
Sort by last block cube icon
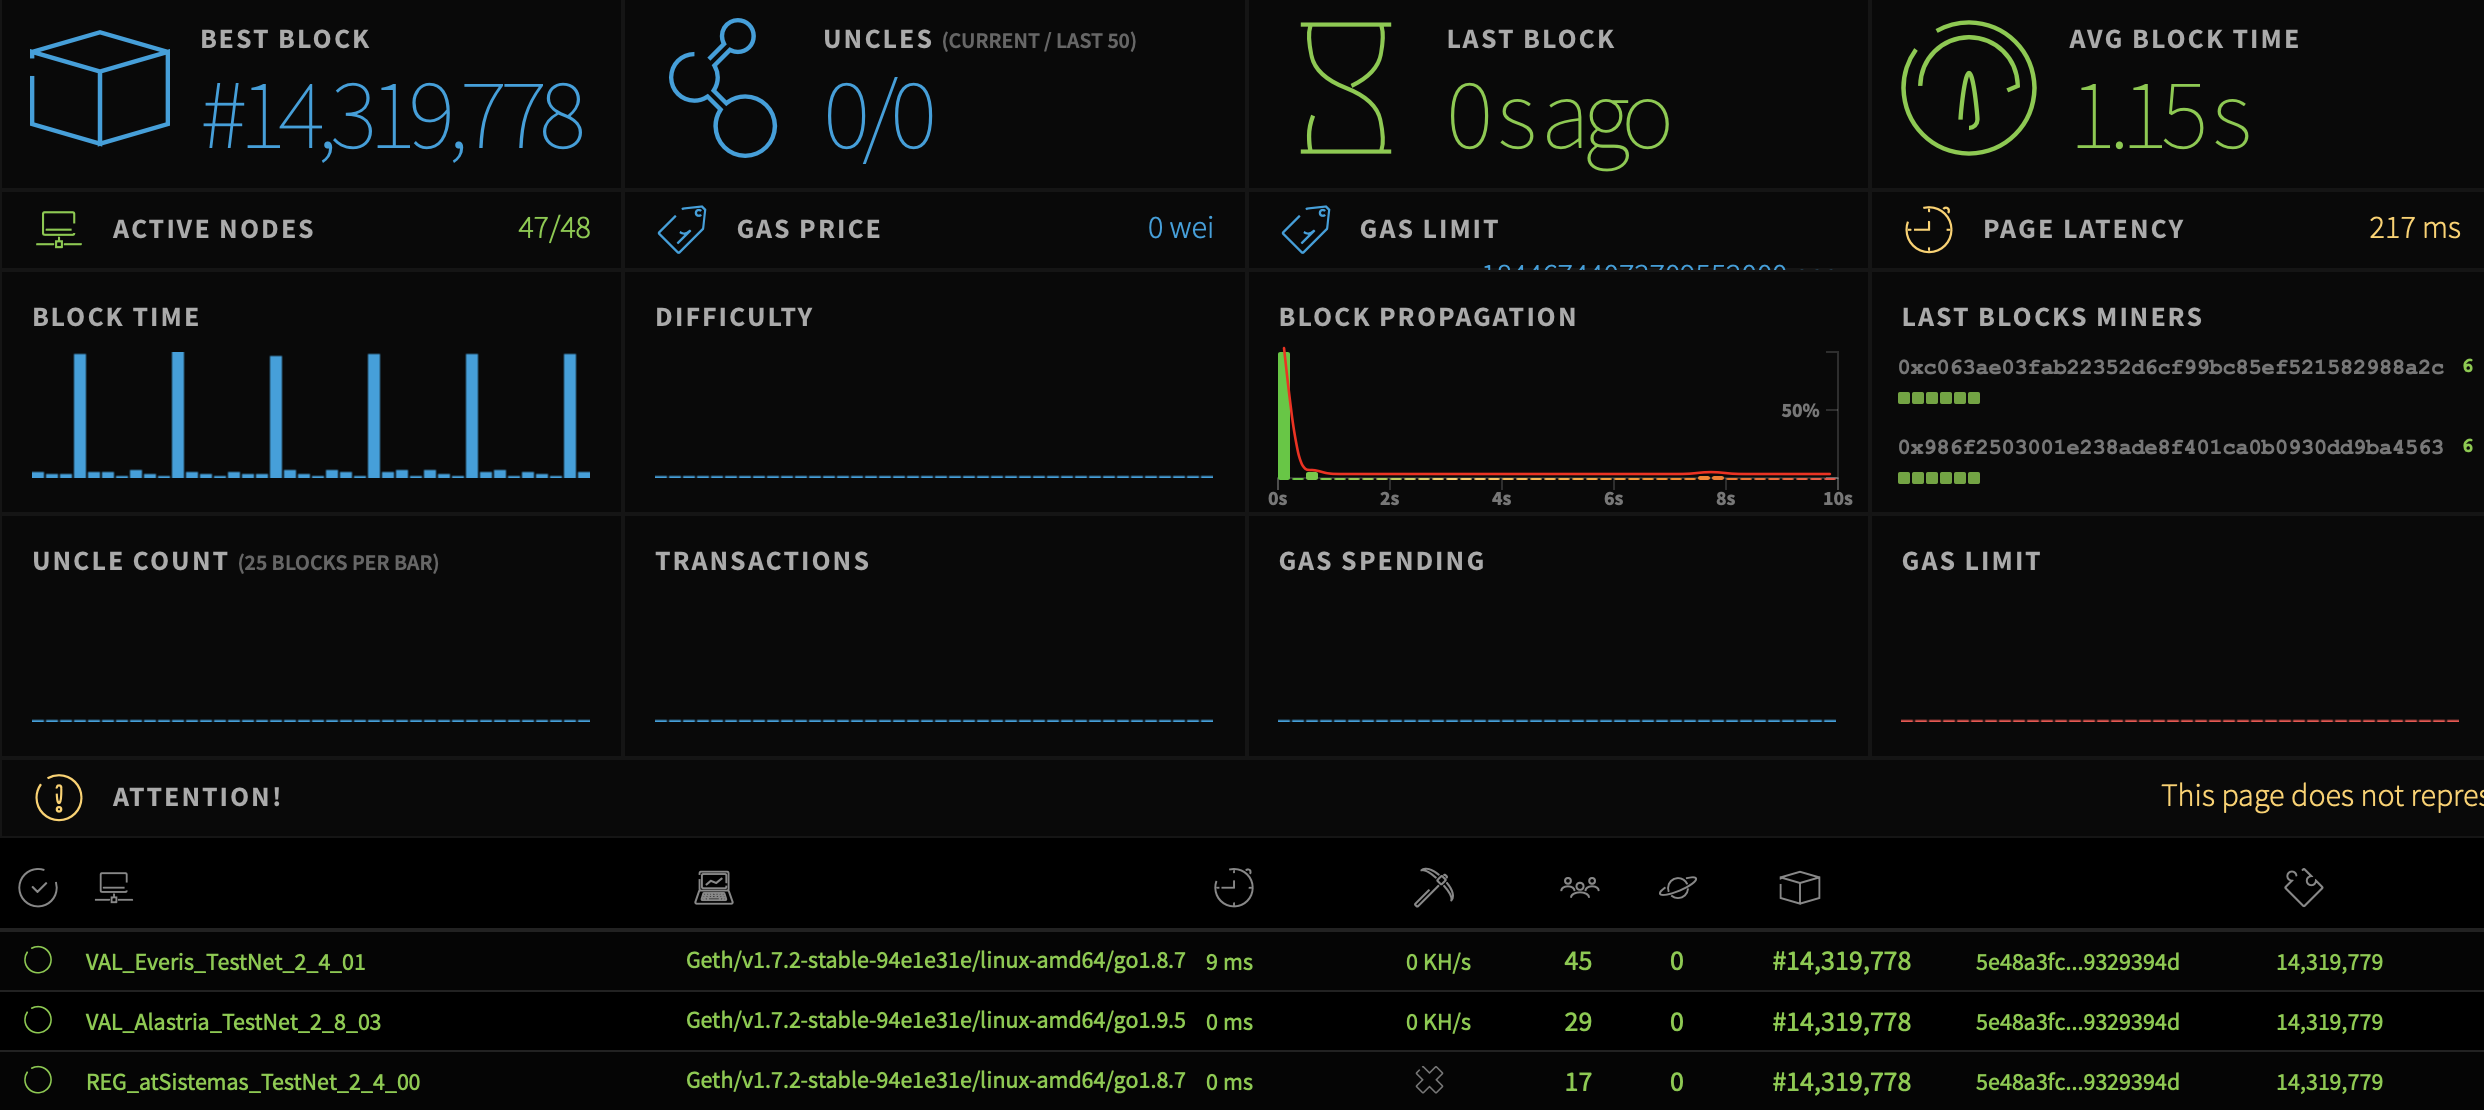(1799, 887)
